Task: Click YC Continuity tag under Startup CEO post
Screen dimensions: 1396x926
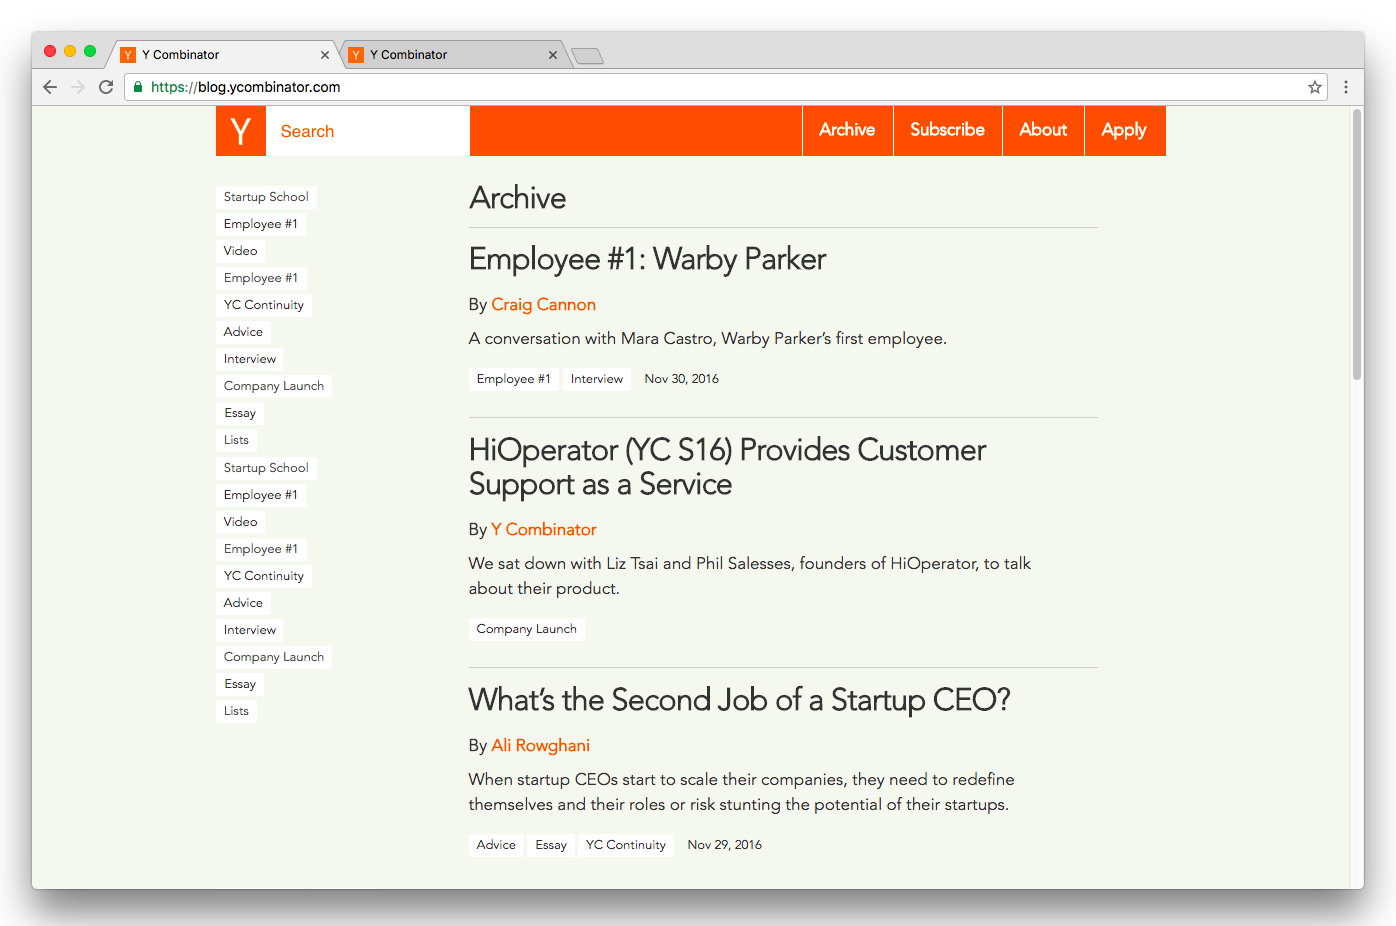Action: [x=626, y=845]
